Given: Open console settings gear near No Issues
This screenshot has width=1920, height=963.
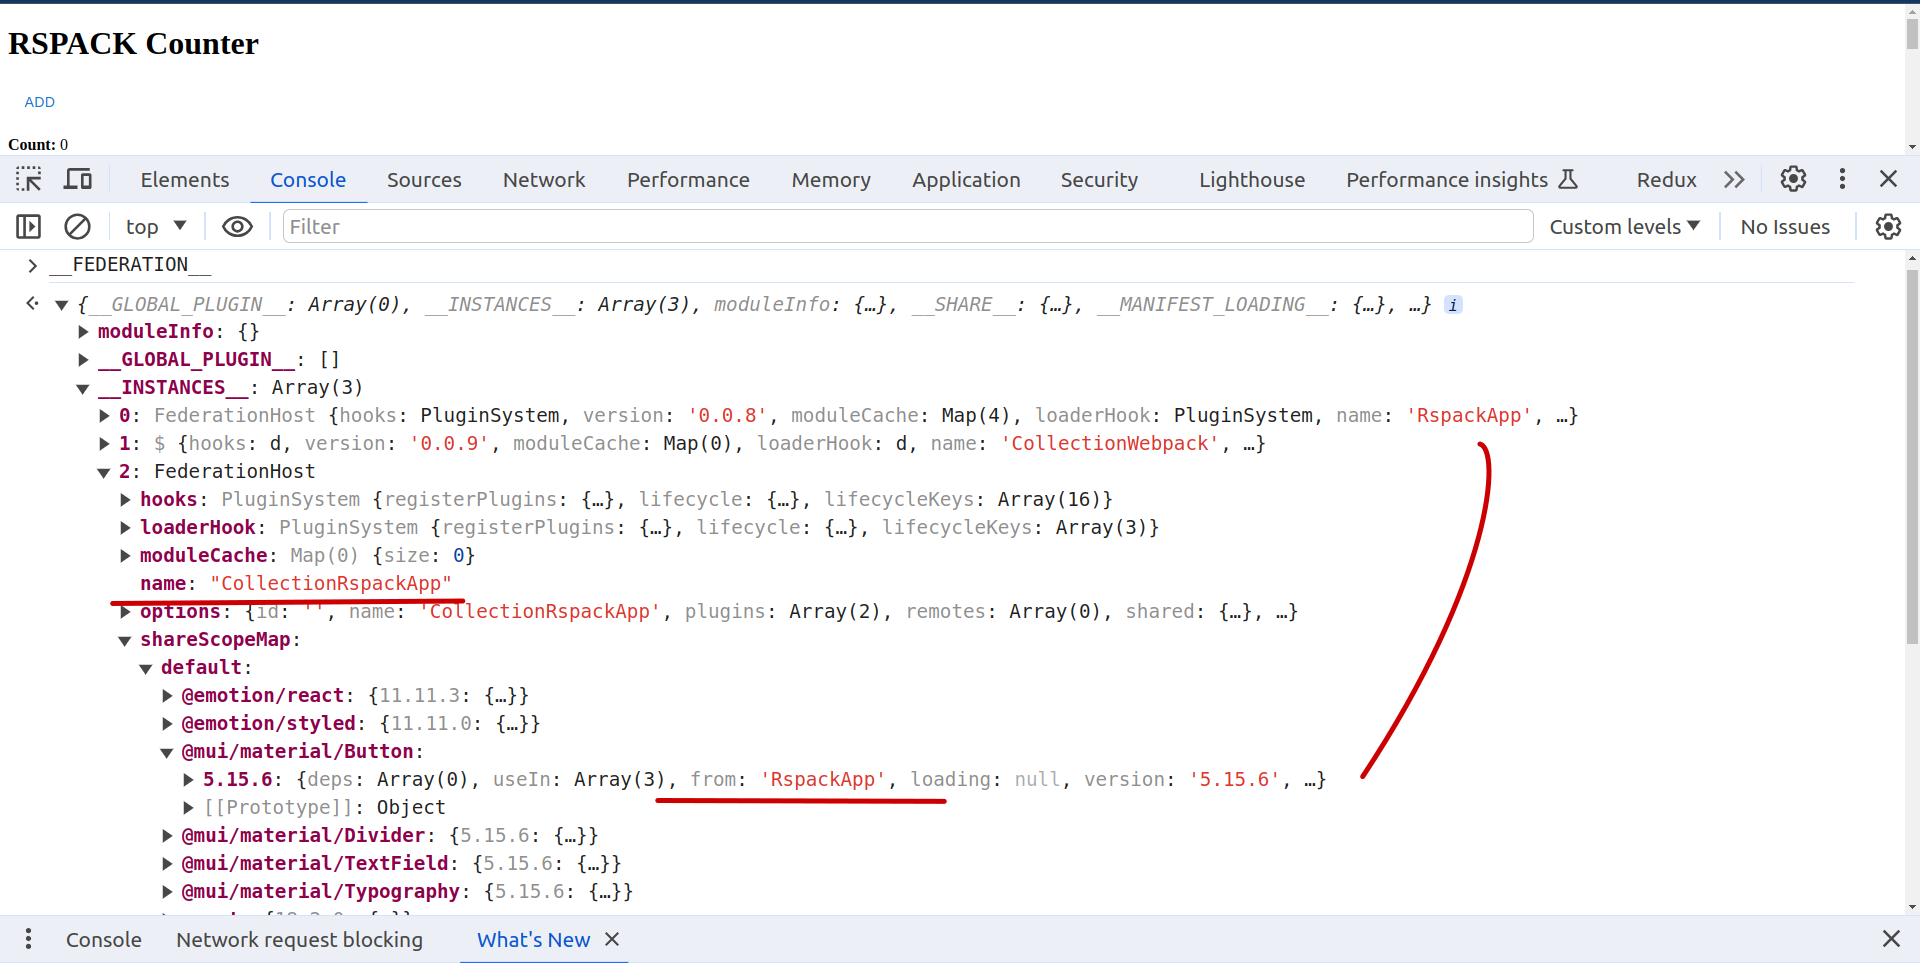Looking at the screenshot, I should point(1888,227).
